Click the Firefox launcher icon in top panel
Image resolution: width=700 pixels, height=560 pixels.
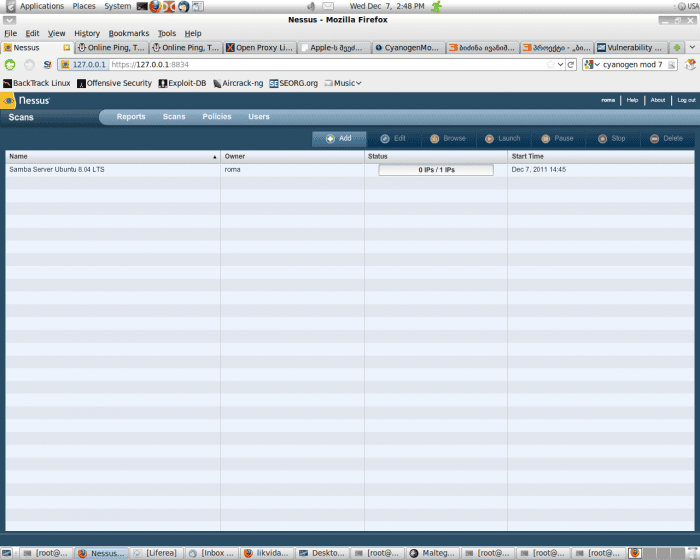(155, 6)
